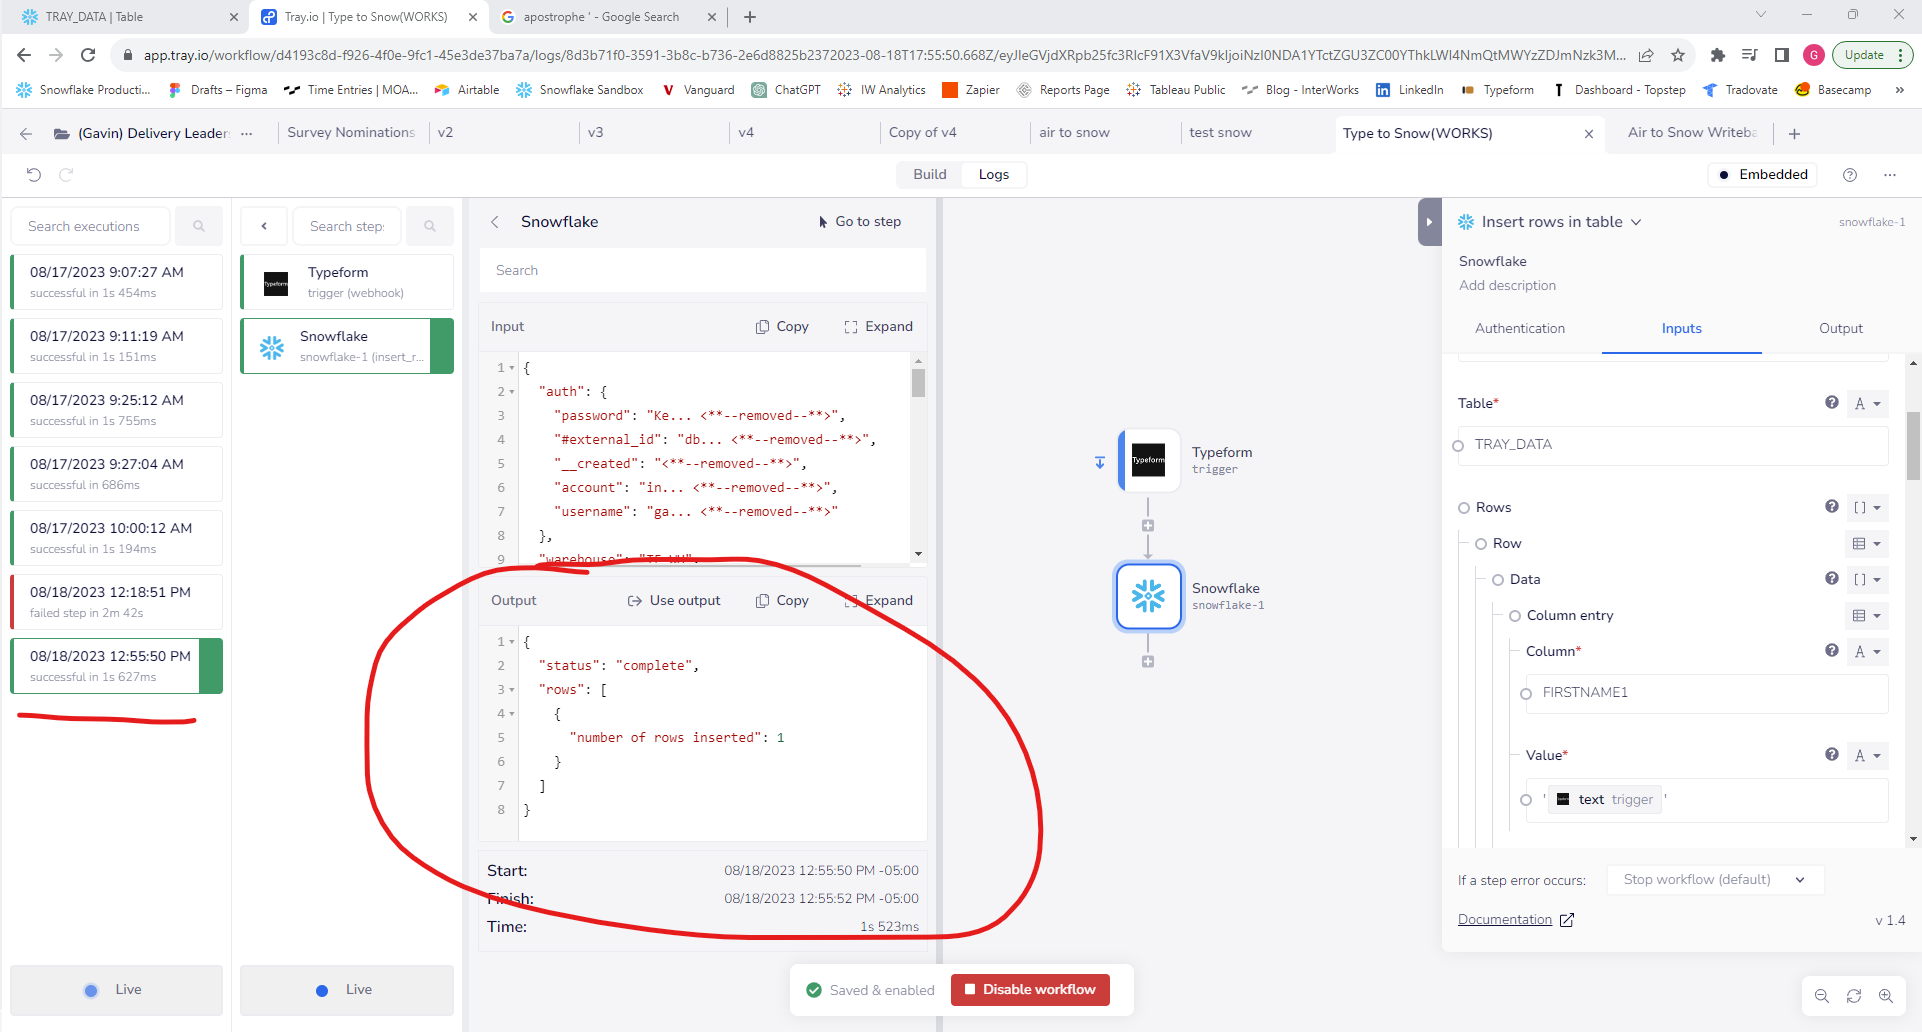Zoom out the canvas

pyautogui.click(x=1822, y=996)
